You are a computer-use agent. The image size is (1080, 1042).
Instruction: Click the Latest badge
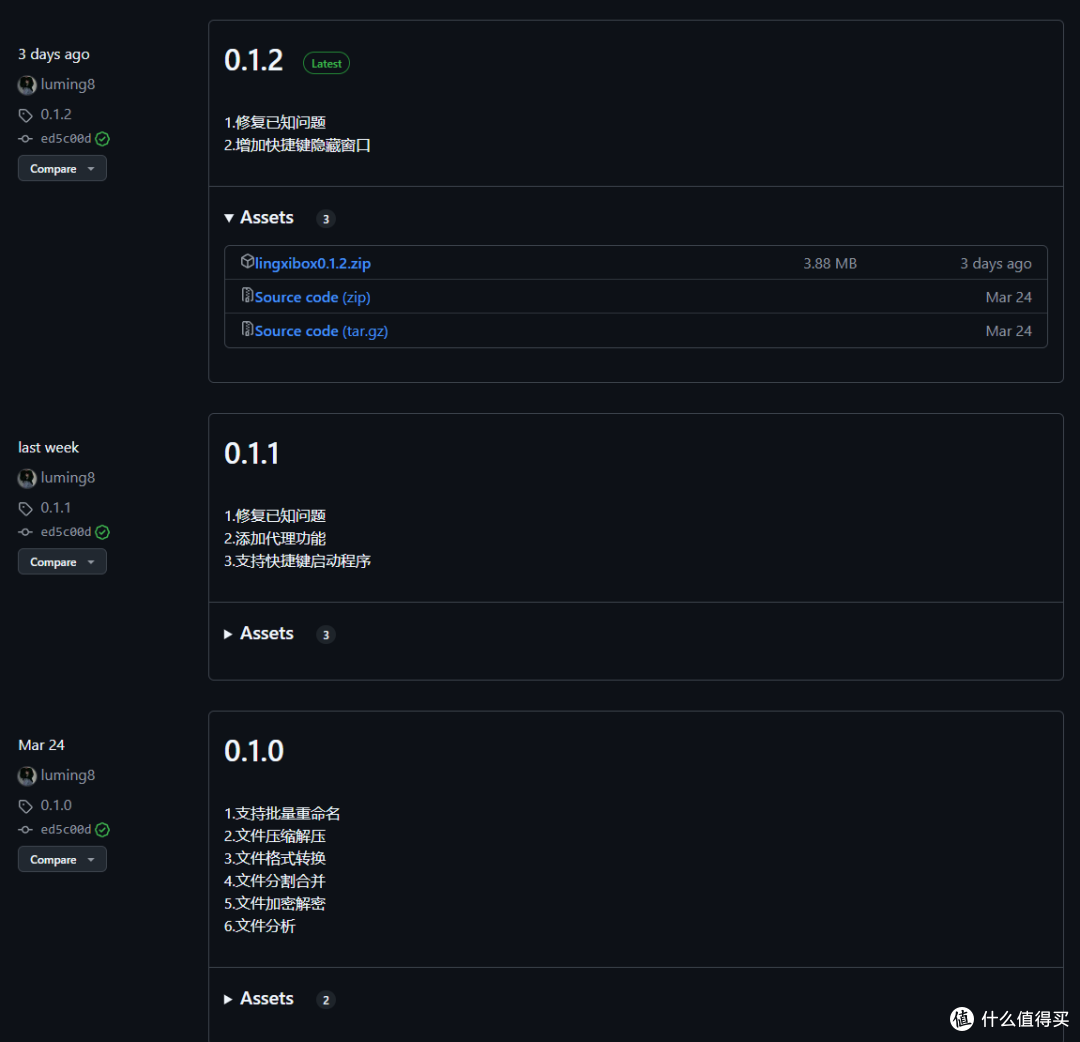326,63
